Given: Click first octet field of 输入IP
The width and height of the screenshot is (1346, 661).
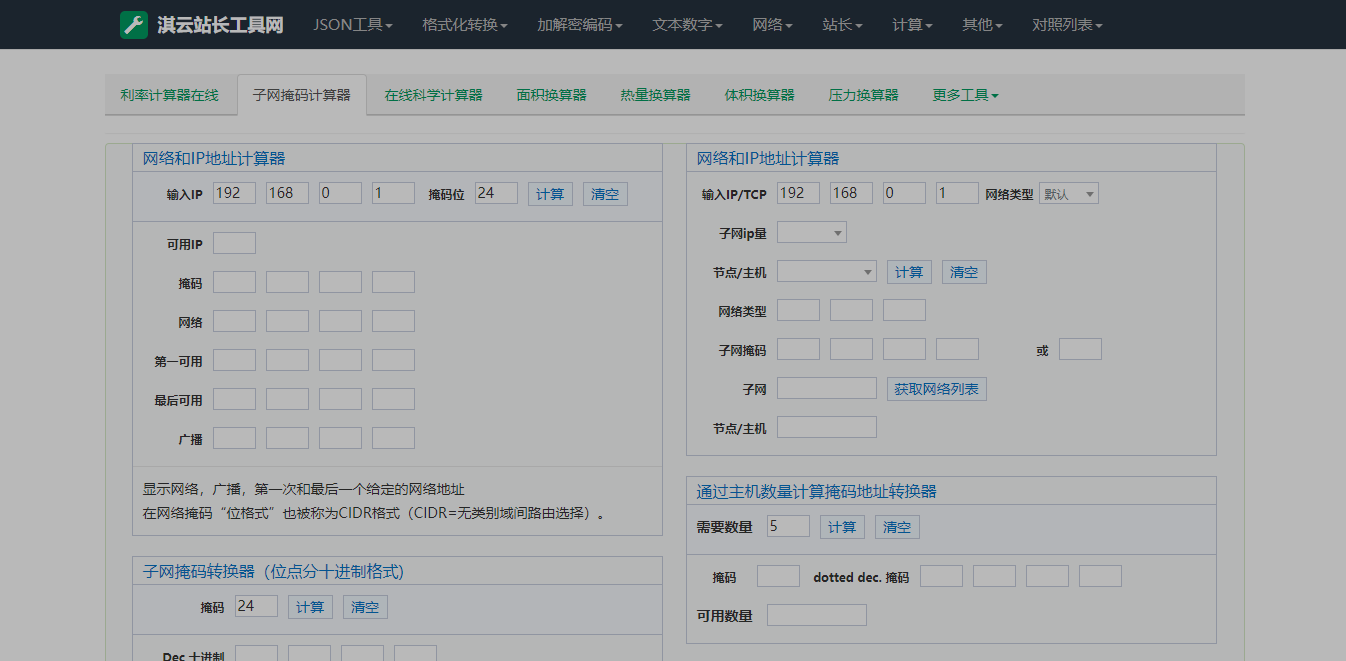Looking at the screenshot, I should coord(234,193).
